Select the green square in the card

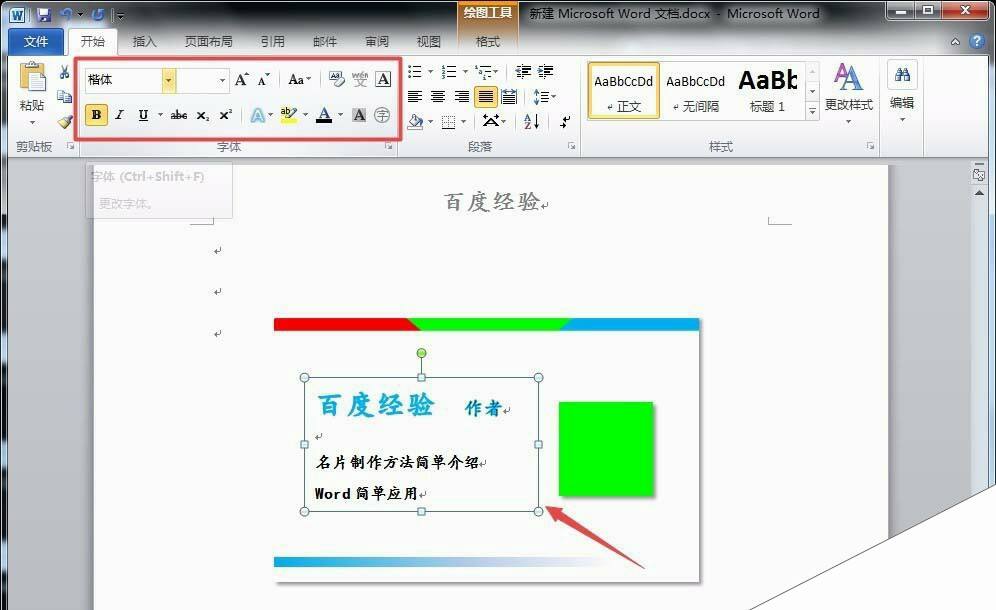coord(605,449)
